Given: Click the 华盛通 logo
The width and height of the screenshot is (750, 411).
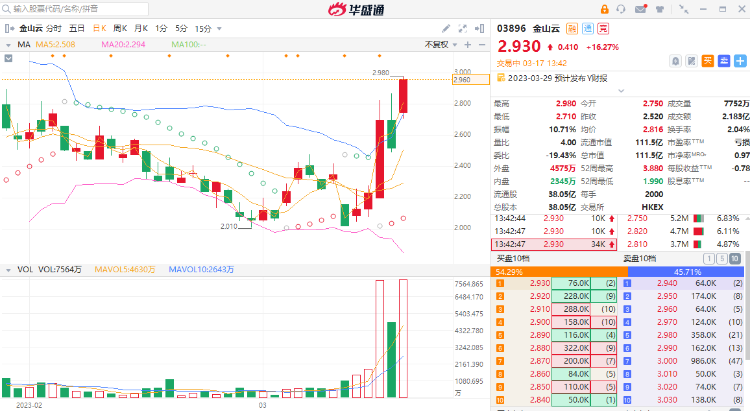Looking at the screenshot, I should (x=356, y=9).
